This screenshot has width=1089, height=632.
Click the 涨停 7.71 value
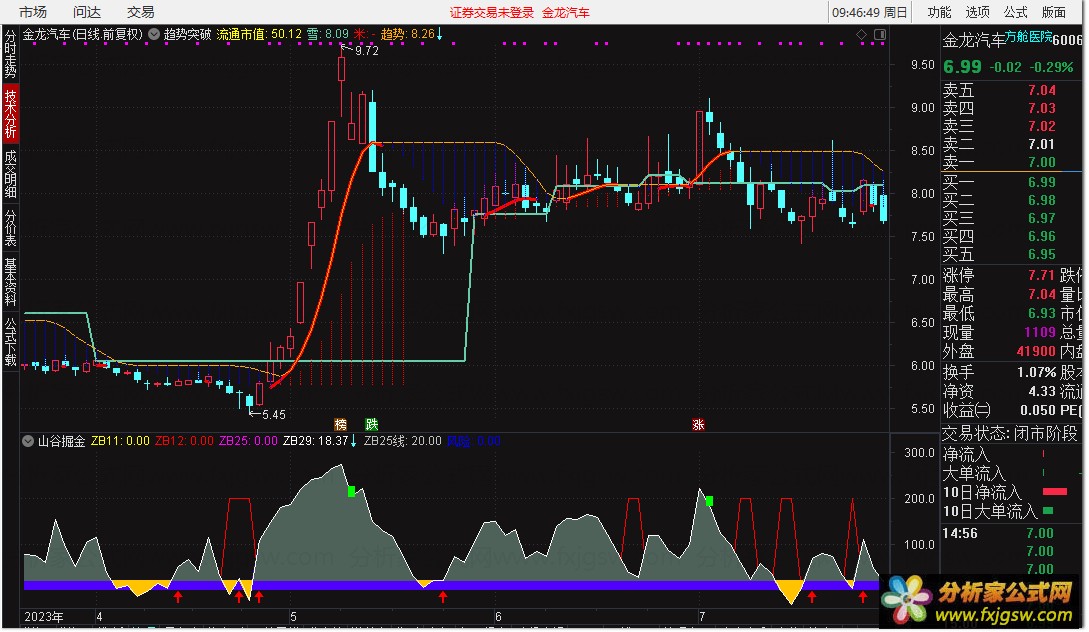1042,275
